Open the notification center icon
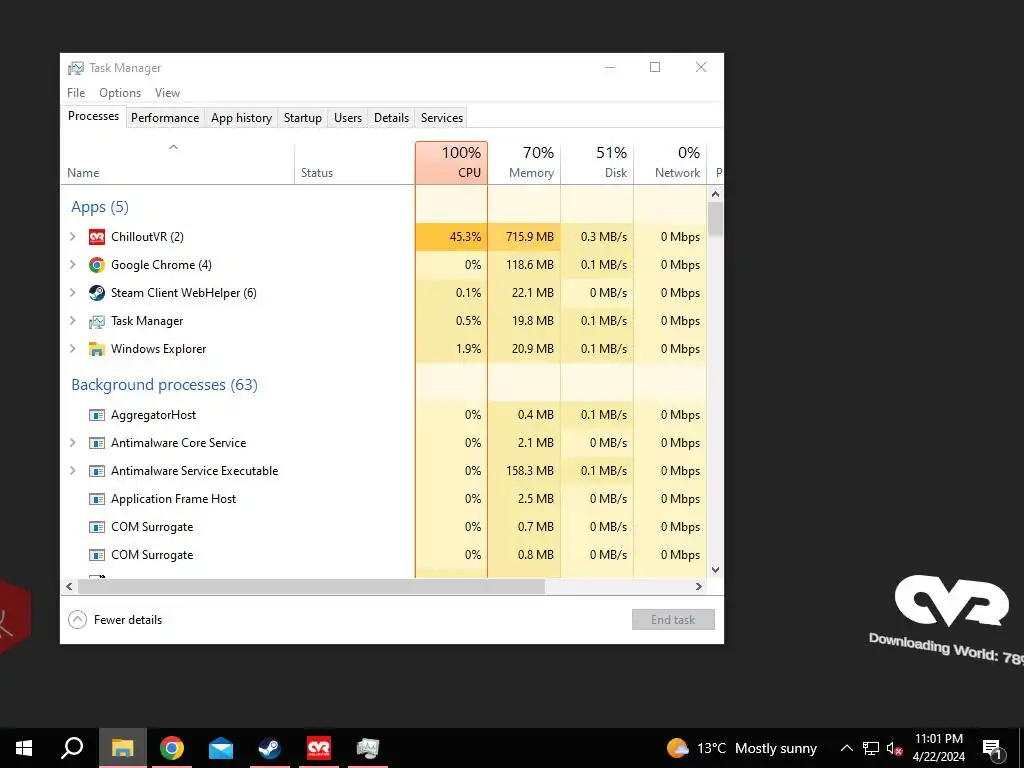 tap(993, 748)
